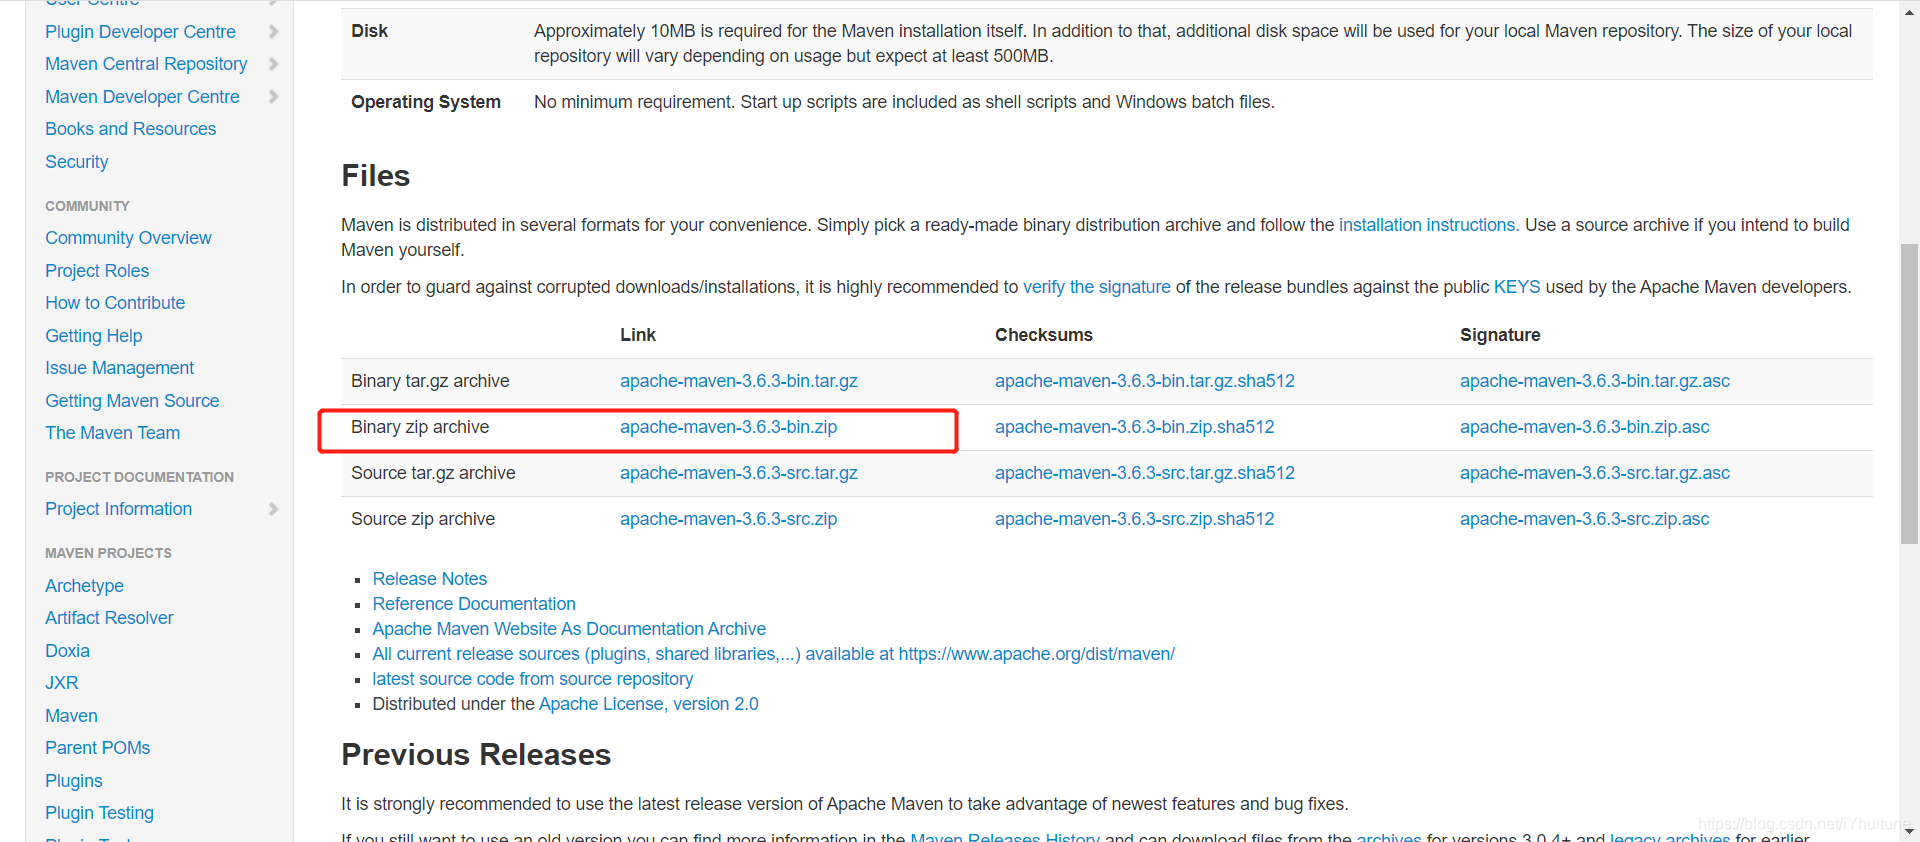Open Apache Maven Website As Documentation Archive
The height and width of the screenshot is (842, 1920).
569,629
